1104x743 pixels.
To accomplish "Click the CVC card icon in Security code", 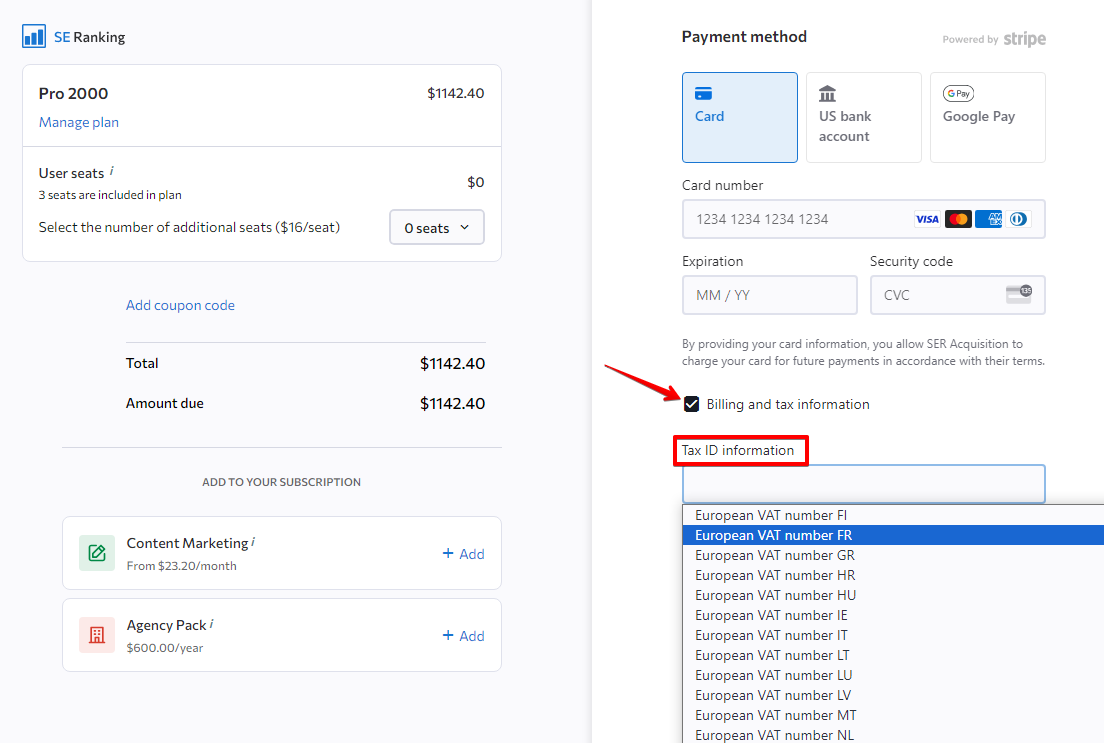I will [1018, 294].
